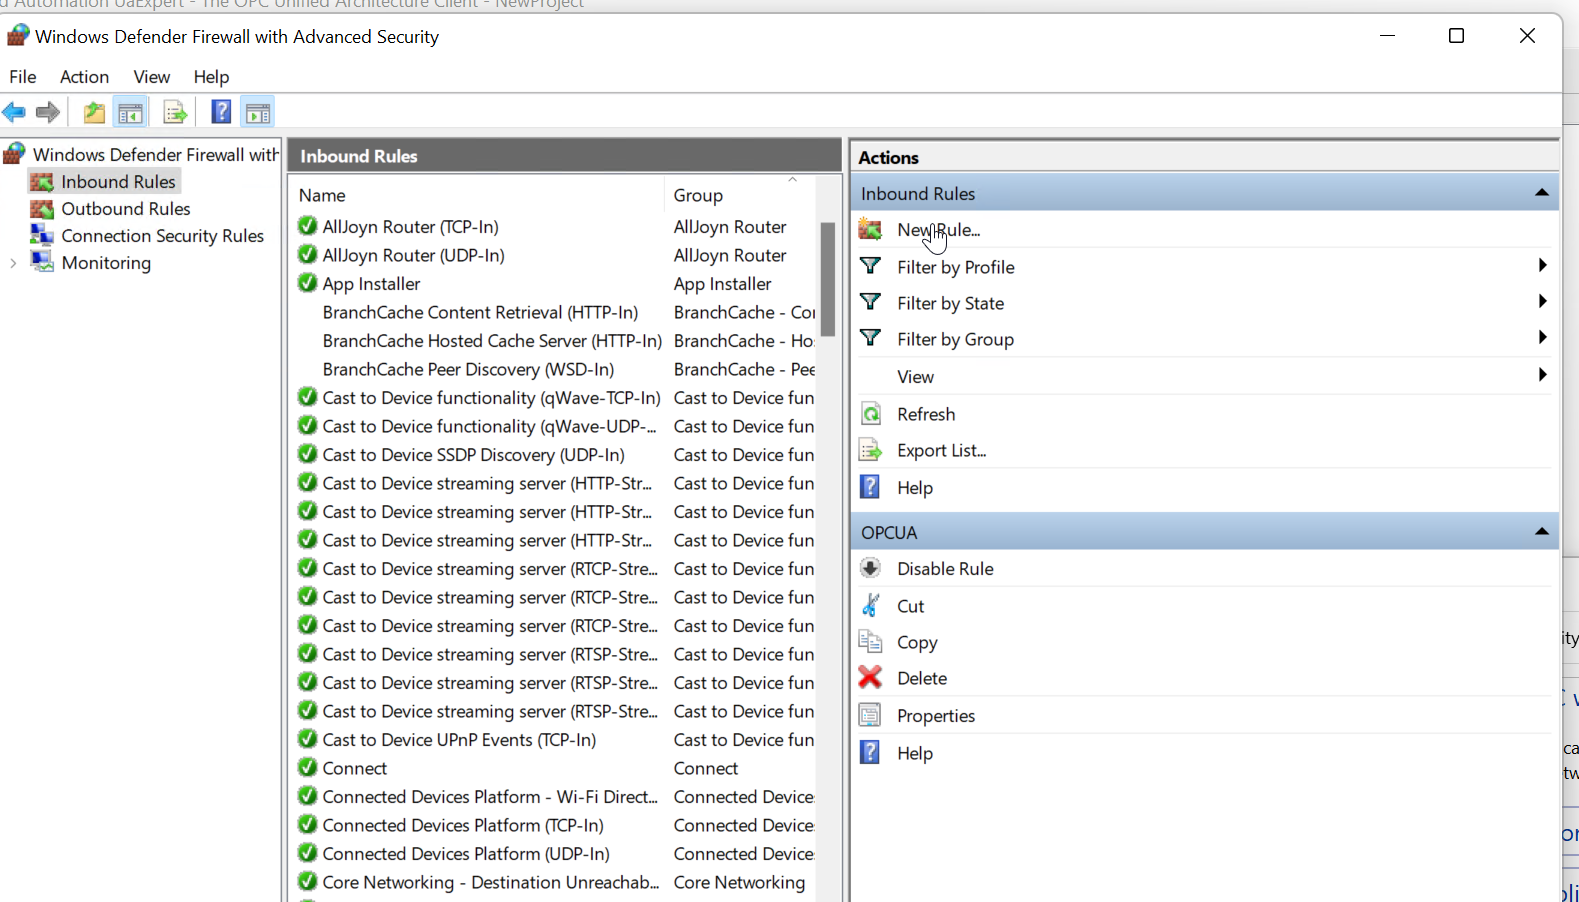
Task: Click the New Rule brick wall icon
Action: pyautogui.click(x=871, y=230)
